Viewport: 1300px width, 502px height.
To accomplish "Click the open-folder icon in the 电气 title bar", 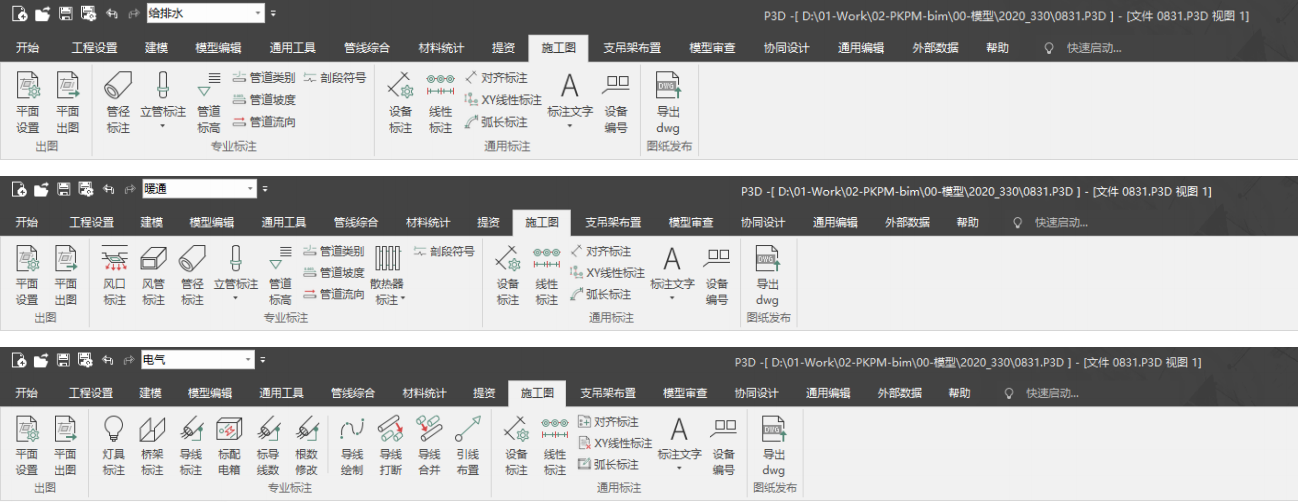I will tap(41, 360).
